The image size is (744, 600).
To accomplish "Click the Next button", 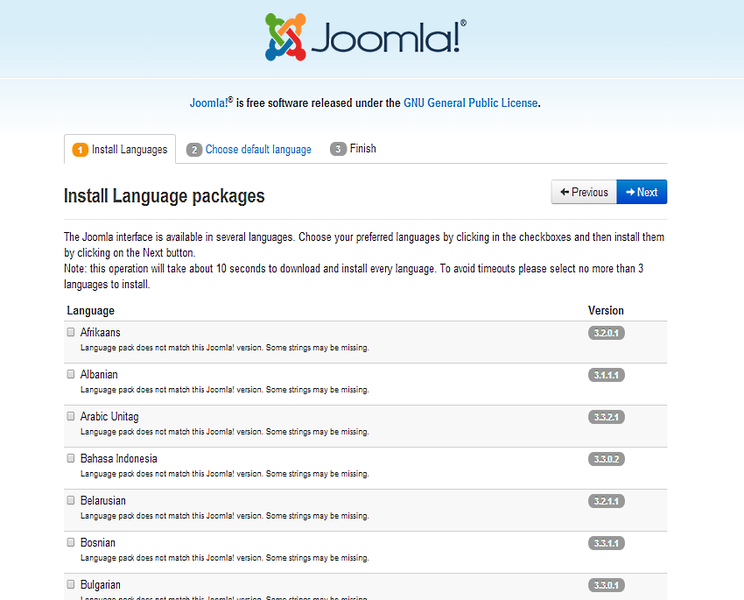I will pyautogui.click(x=642, y=192).
